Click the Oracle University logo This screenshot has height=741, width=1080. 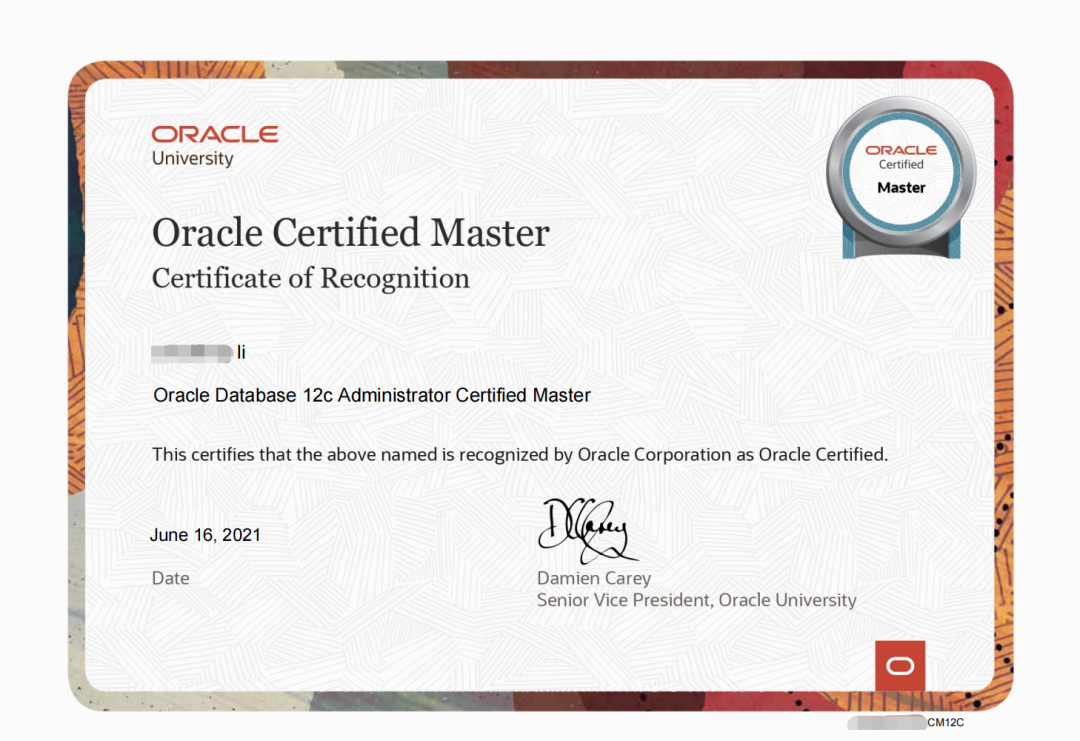click(214, 146)
